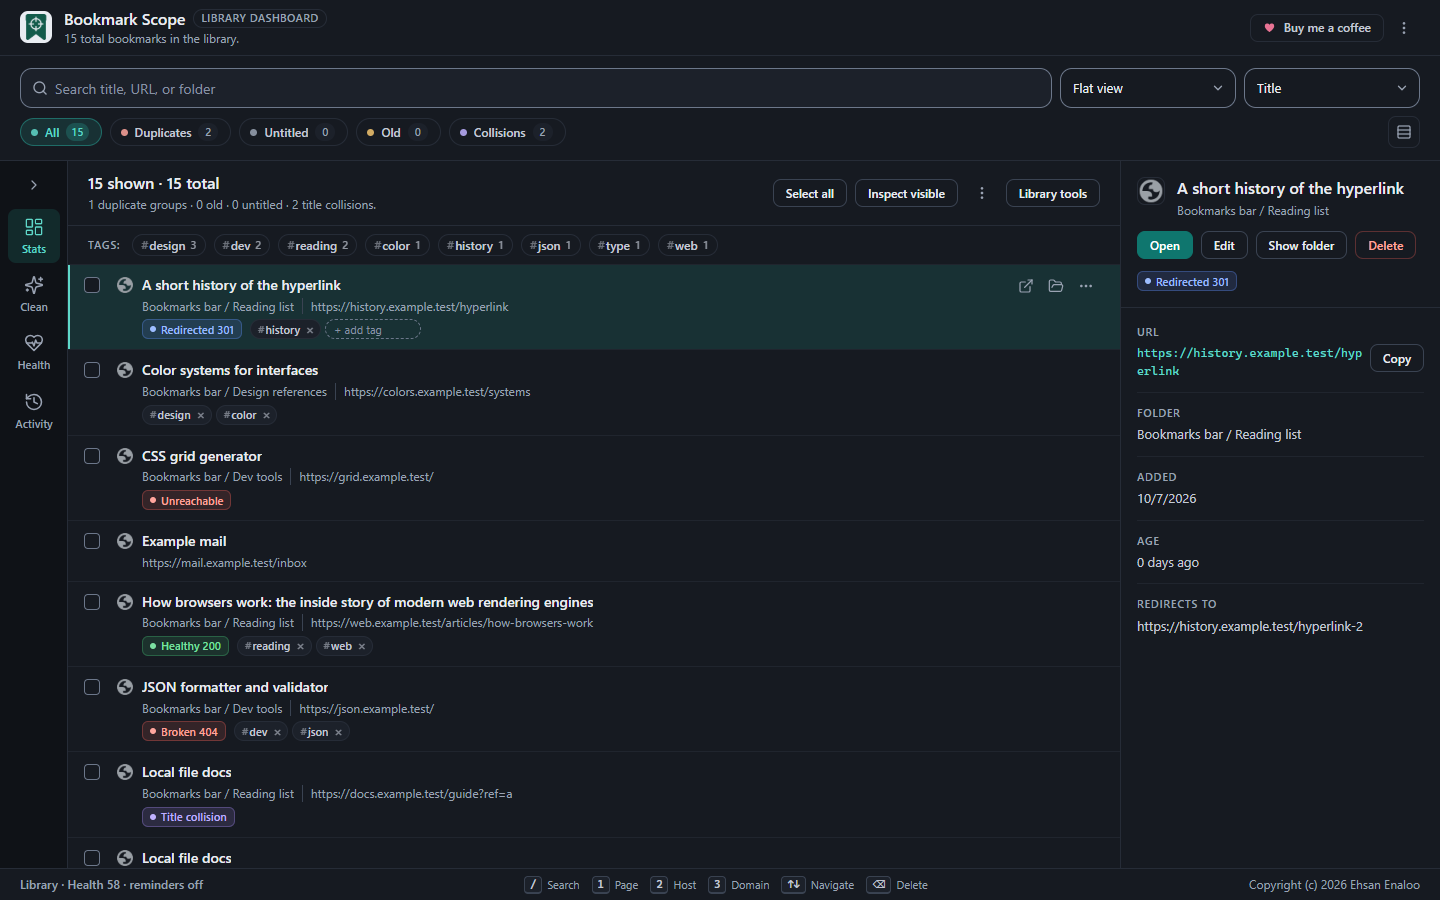Remove the #web tag from How browsers work
Screen dimensions: 1440x900
click(362, 647)
